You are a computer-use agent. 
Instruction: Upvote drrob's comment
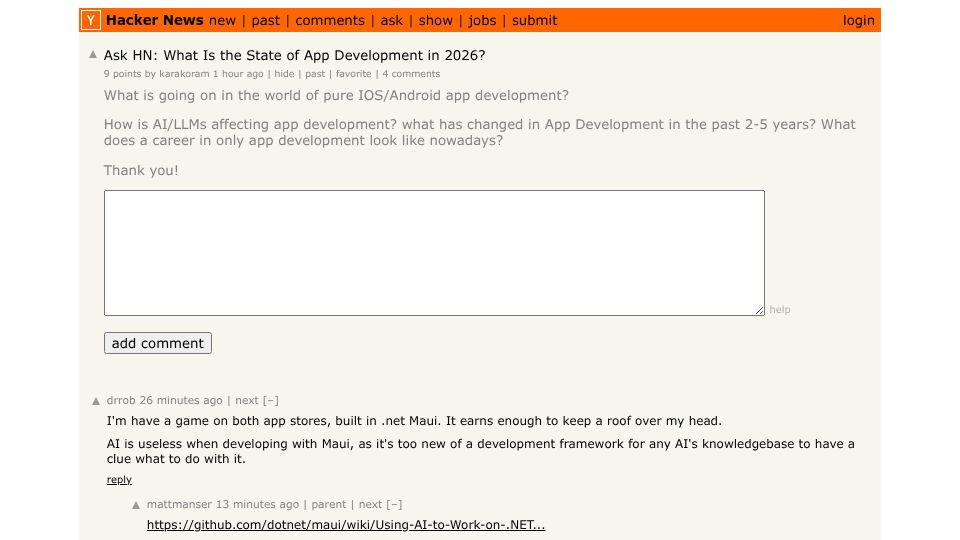[x=96, y=402]
